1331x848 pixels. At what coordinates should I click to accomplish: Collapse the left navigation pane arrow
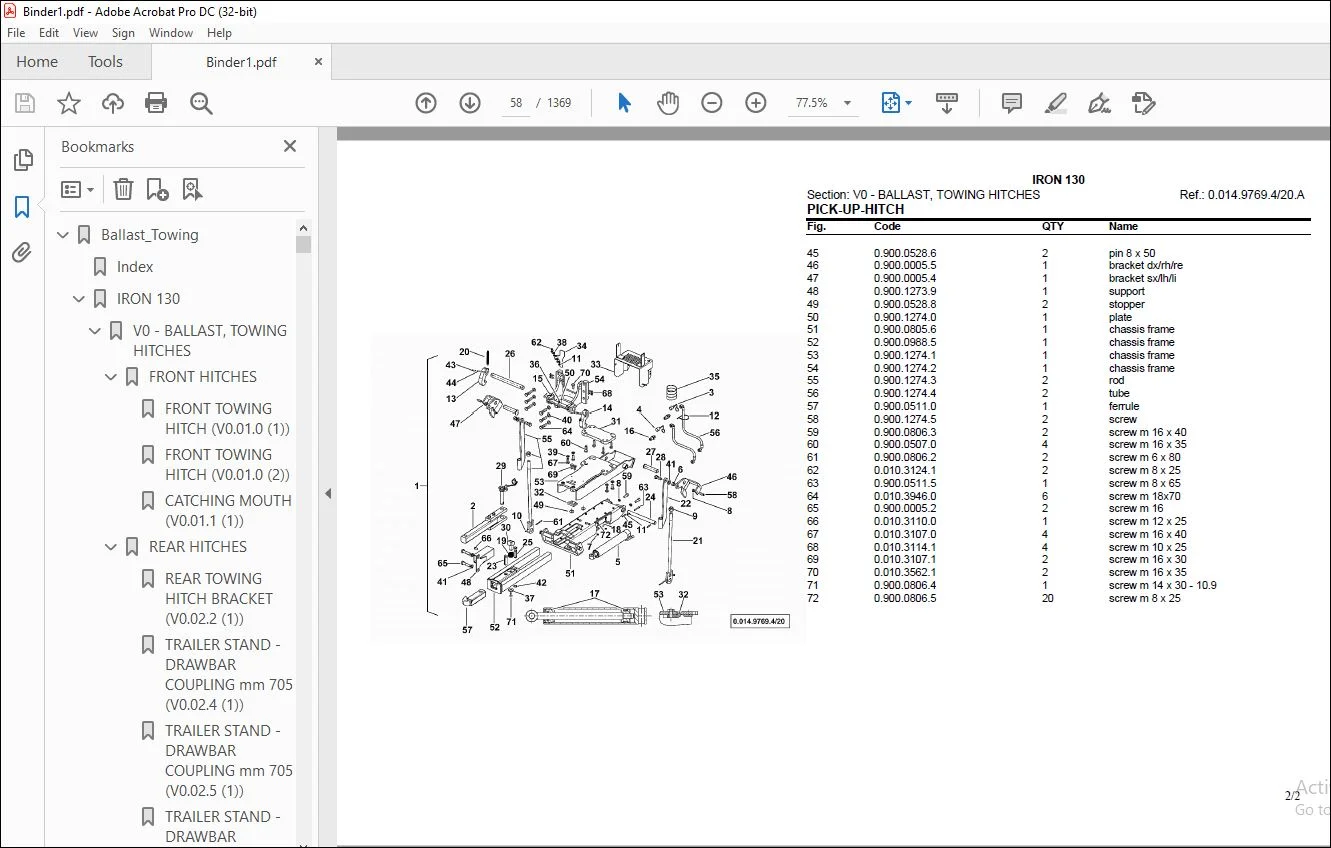(x=327, y=493)
